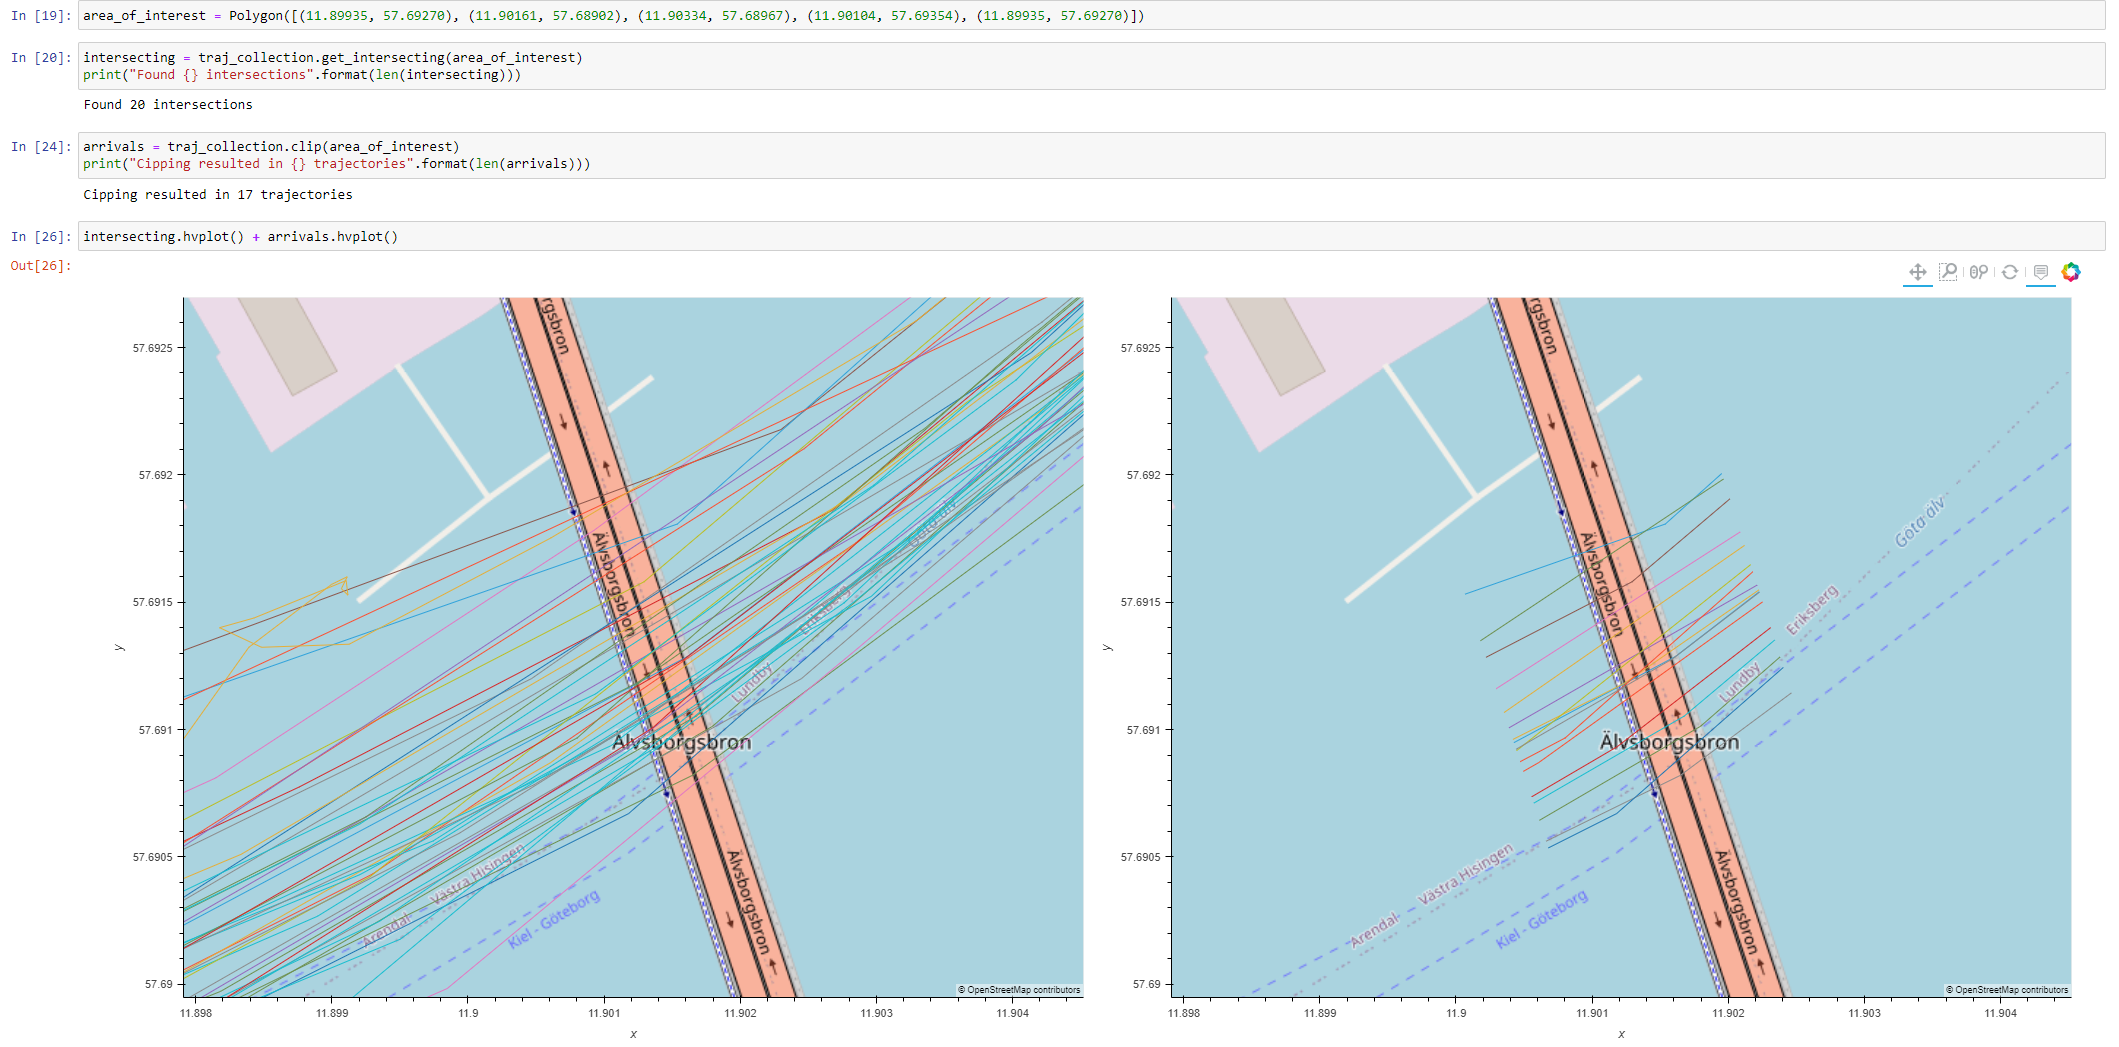
Task: Open left map's OpenStreetMap contributors link
Action: 1019,988
